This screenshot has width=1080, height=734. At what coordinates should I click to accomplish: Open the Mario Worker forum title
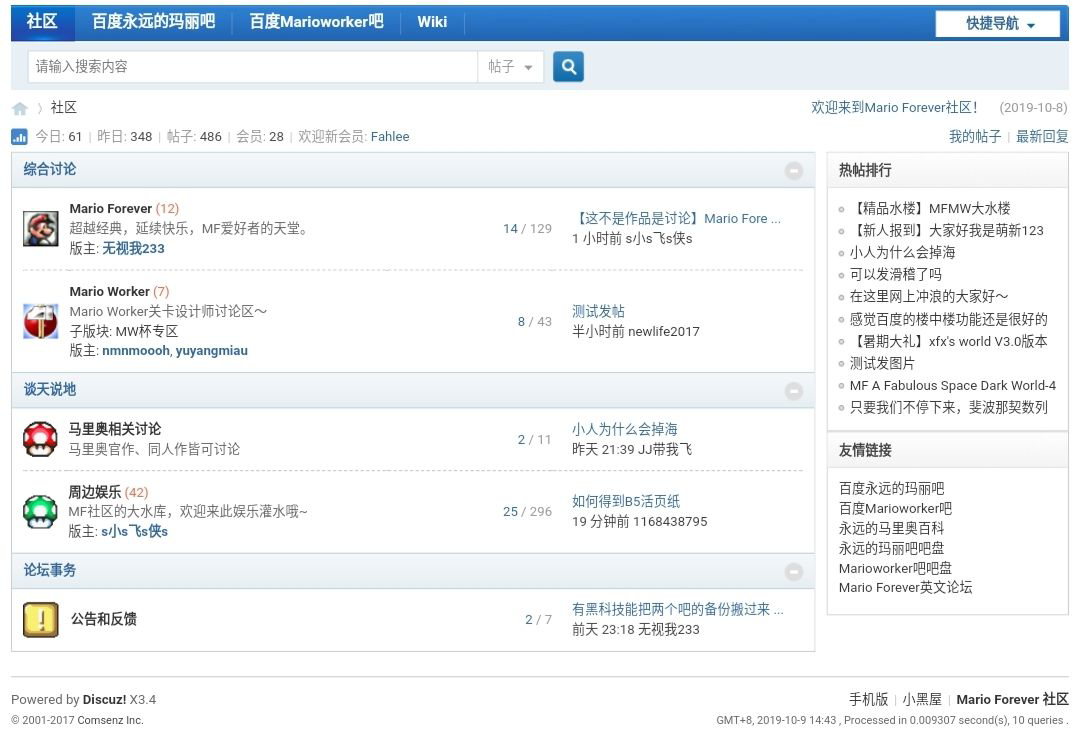[x=110, y=291]
